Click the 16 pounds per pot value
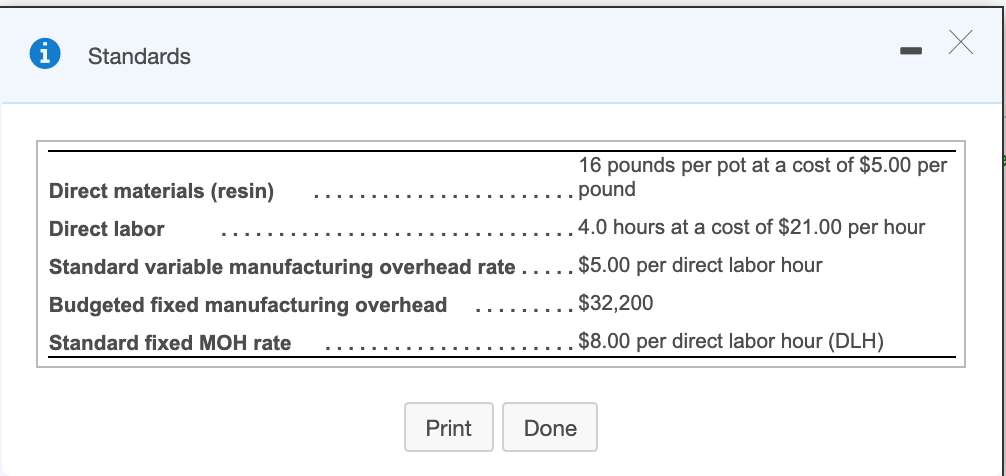This screenshot has width=1006, height=476. pos(763,177)
